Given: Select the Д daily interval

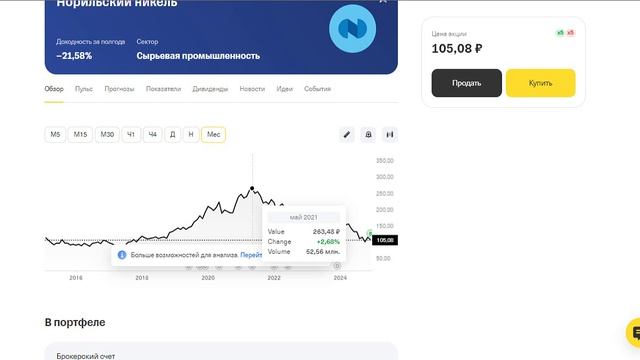Looking at the screenshot, I should [x=172, y=134].
